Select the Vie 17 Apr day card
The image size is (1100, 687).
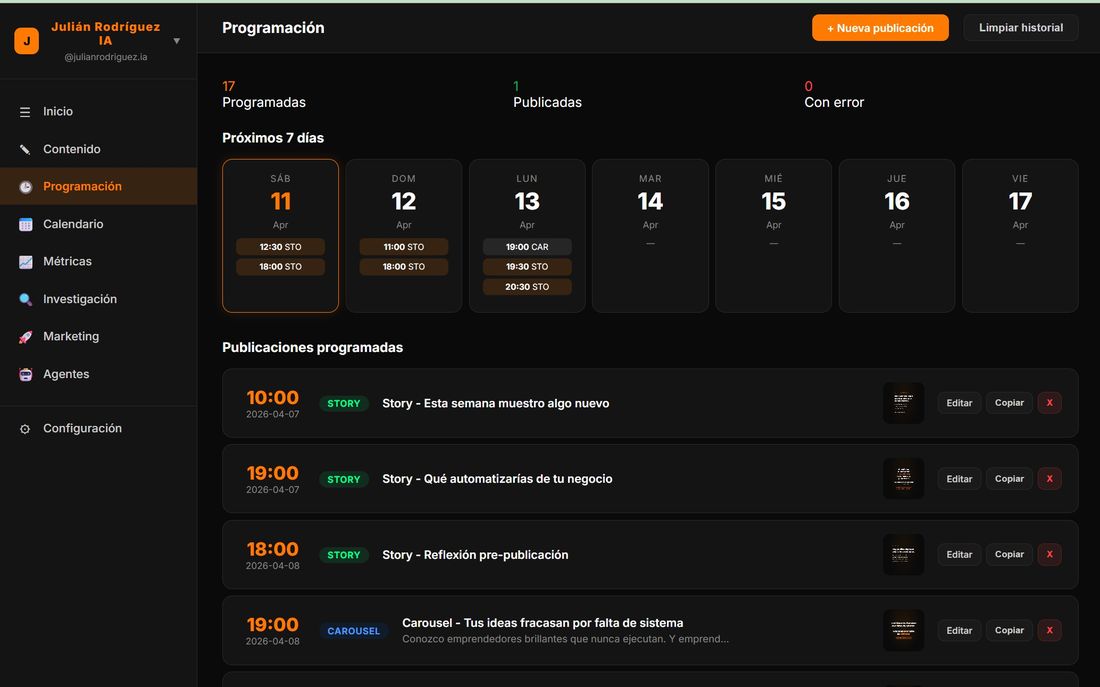[x=1020, y=236]
